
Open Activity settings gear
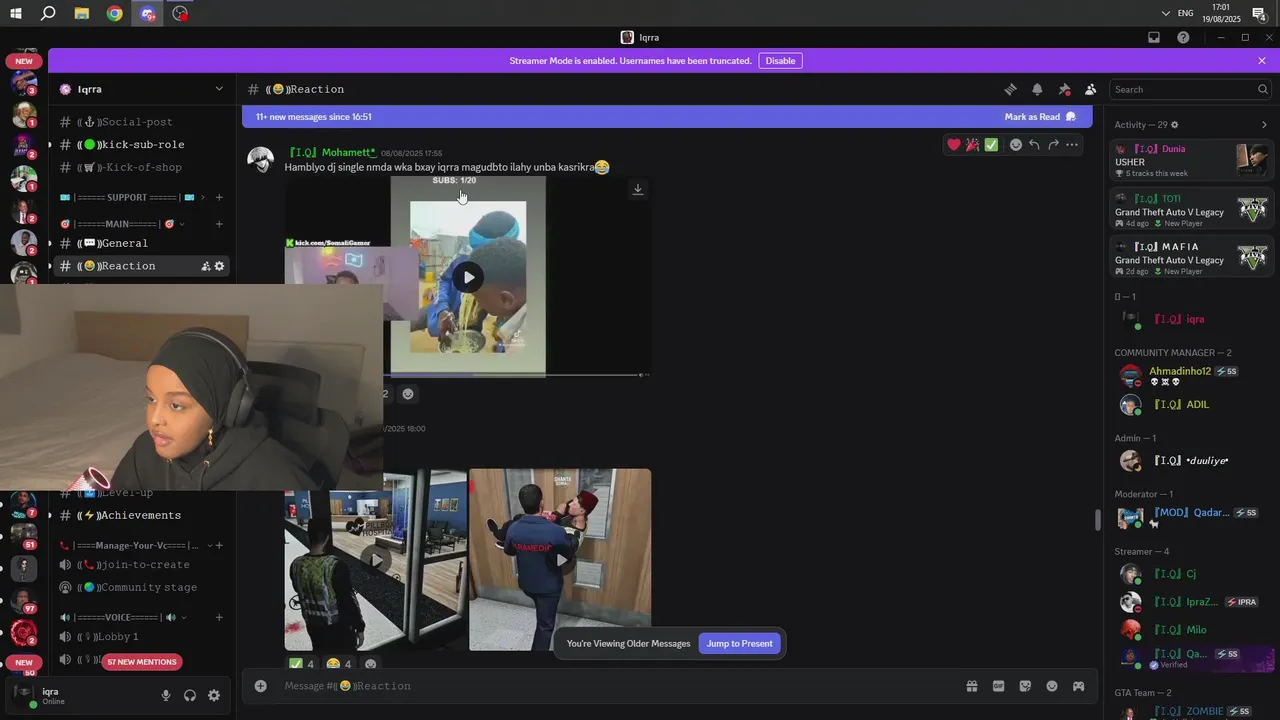tap(1175, 125)
